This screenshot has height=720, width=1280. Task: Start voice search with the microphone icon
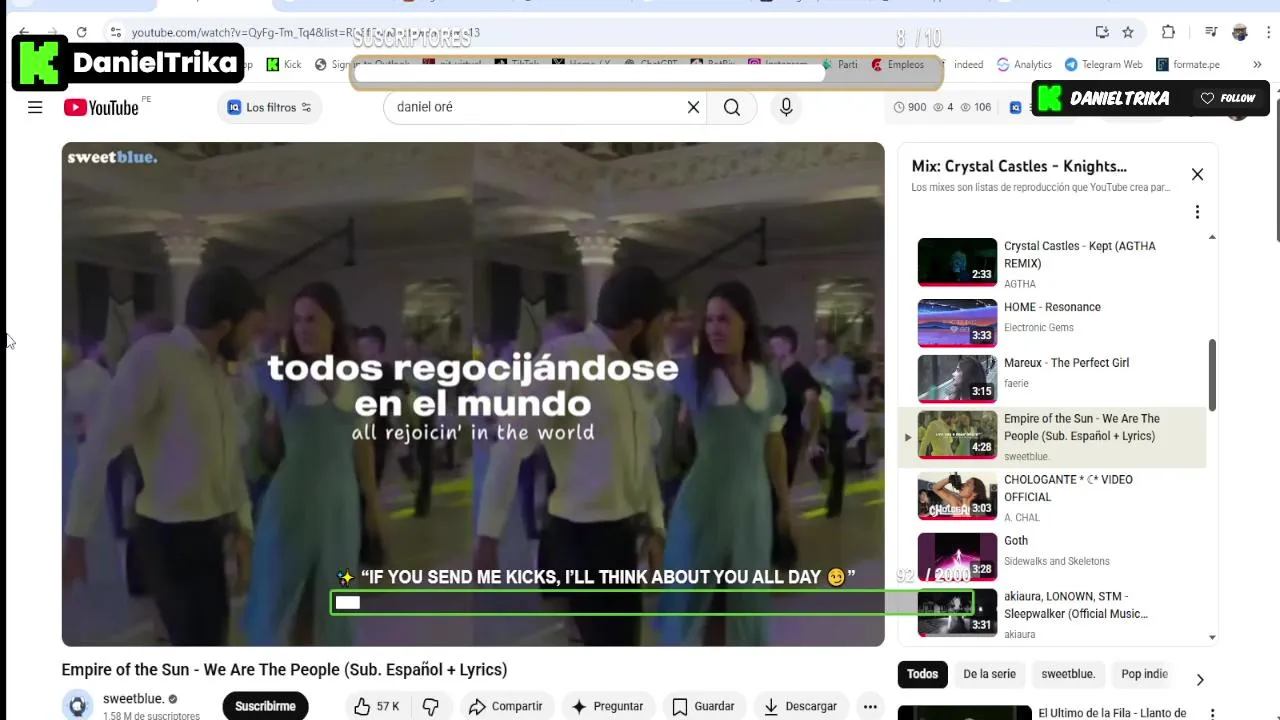[786, 107]
